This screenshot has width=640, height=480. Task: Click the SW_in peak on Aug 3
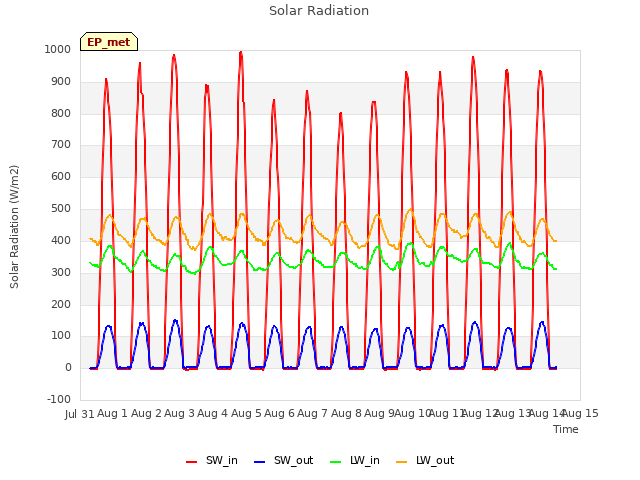[174, 55]
